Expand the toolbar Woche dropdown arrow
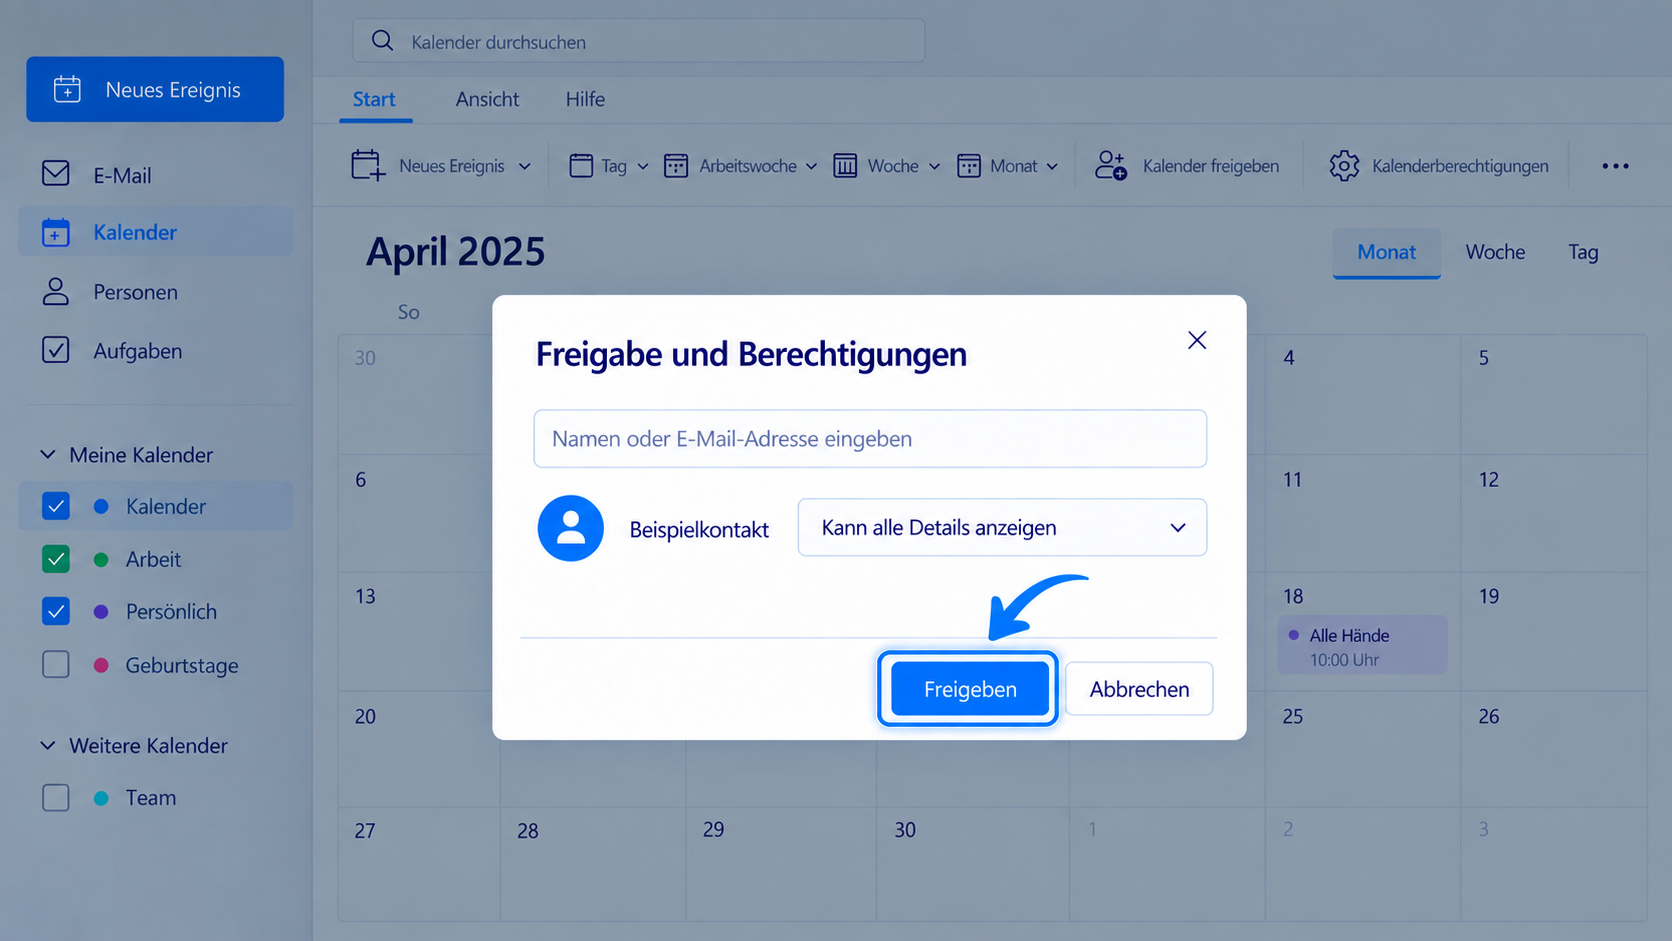 point(934,166)
